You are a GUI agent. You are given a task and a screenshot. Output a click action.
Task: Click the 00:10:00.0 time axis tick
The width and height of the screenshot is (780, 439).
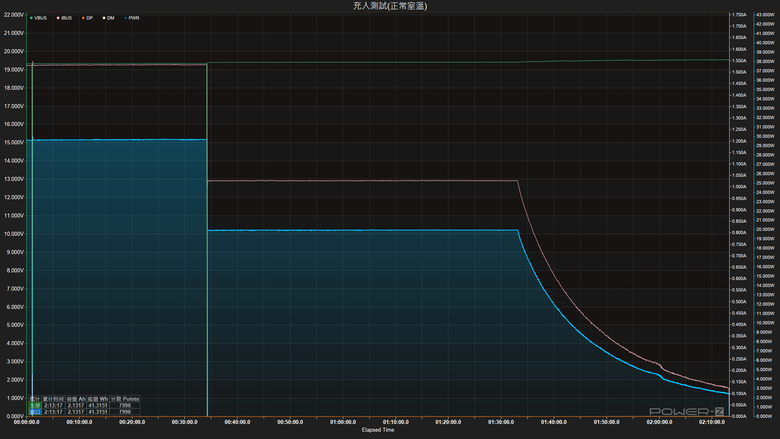pos(80,422)
